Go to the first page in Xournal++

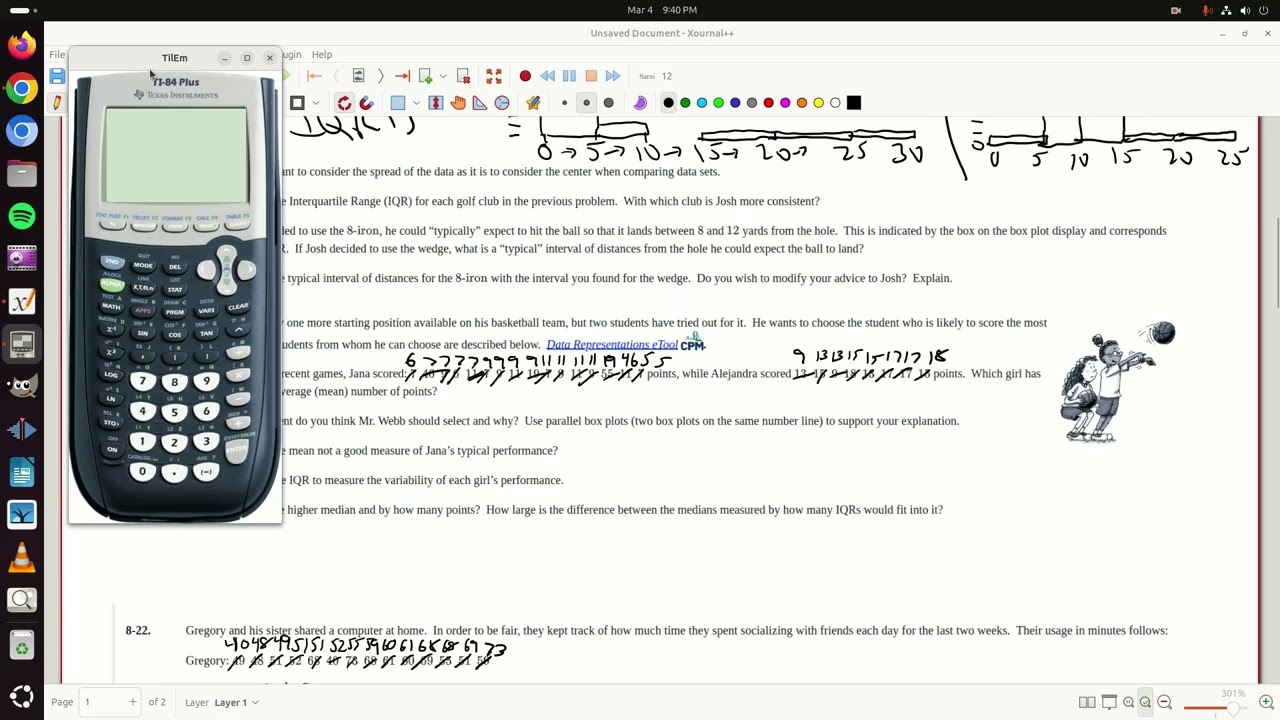pos(315,76)
